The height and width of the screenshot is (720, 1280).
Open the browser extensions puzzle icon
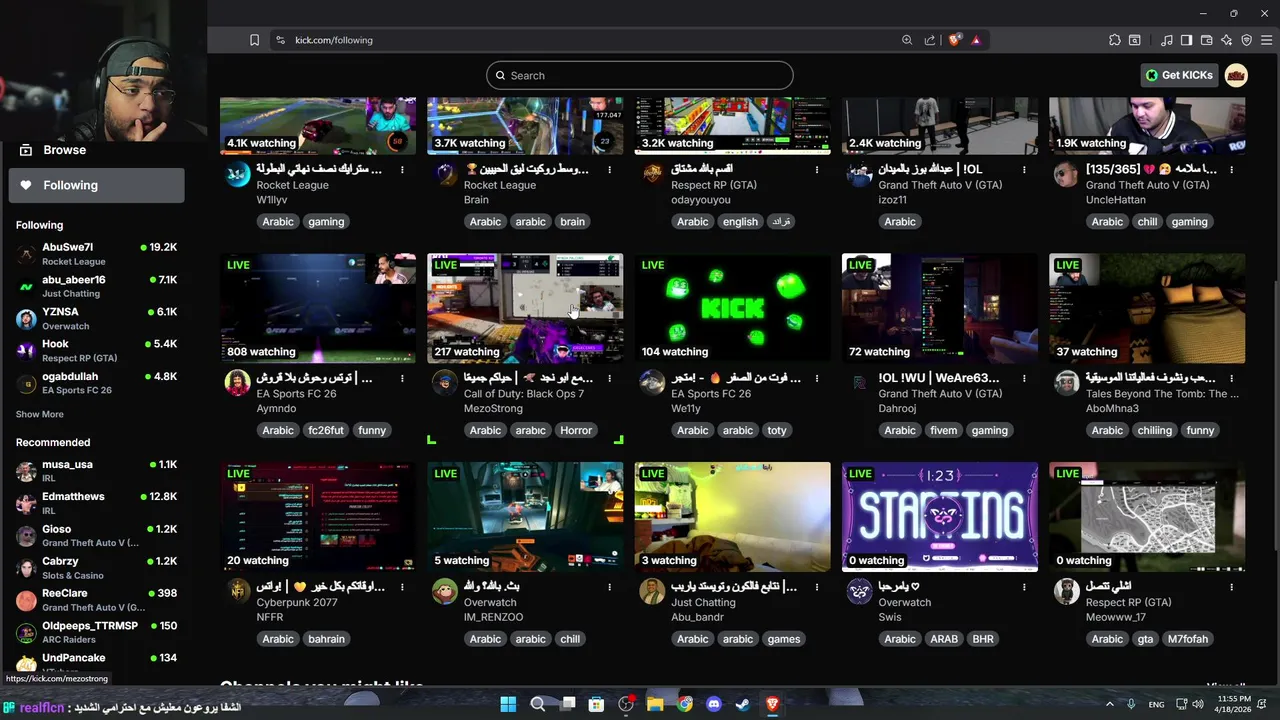1115,40
